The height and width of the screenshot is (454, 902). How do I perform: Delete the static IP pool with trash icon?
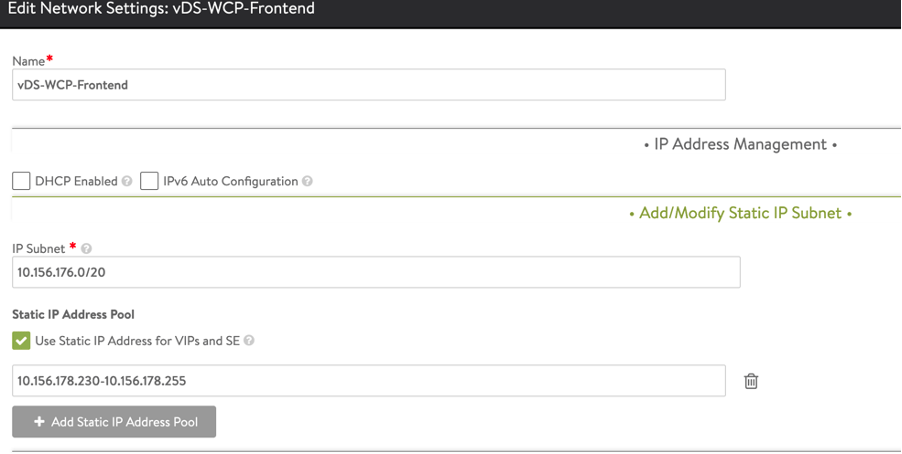pos(751,381)
